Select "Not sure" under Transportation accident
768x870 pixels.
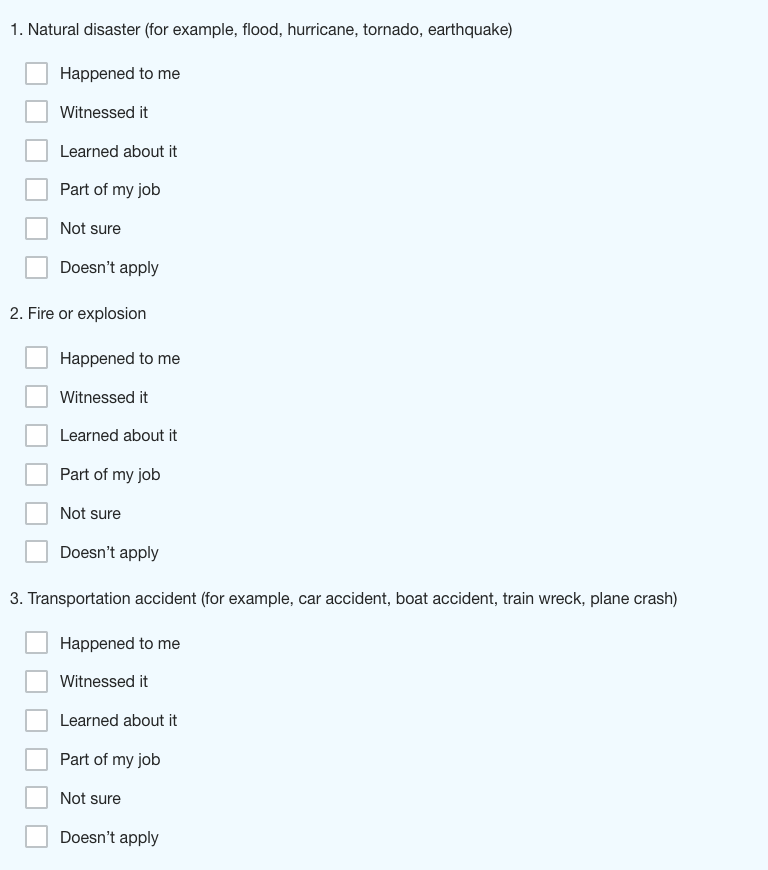pos(37,797)
